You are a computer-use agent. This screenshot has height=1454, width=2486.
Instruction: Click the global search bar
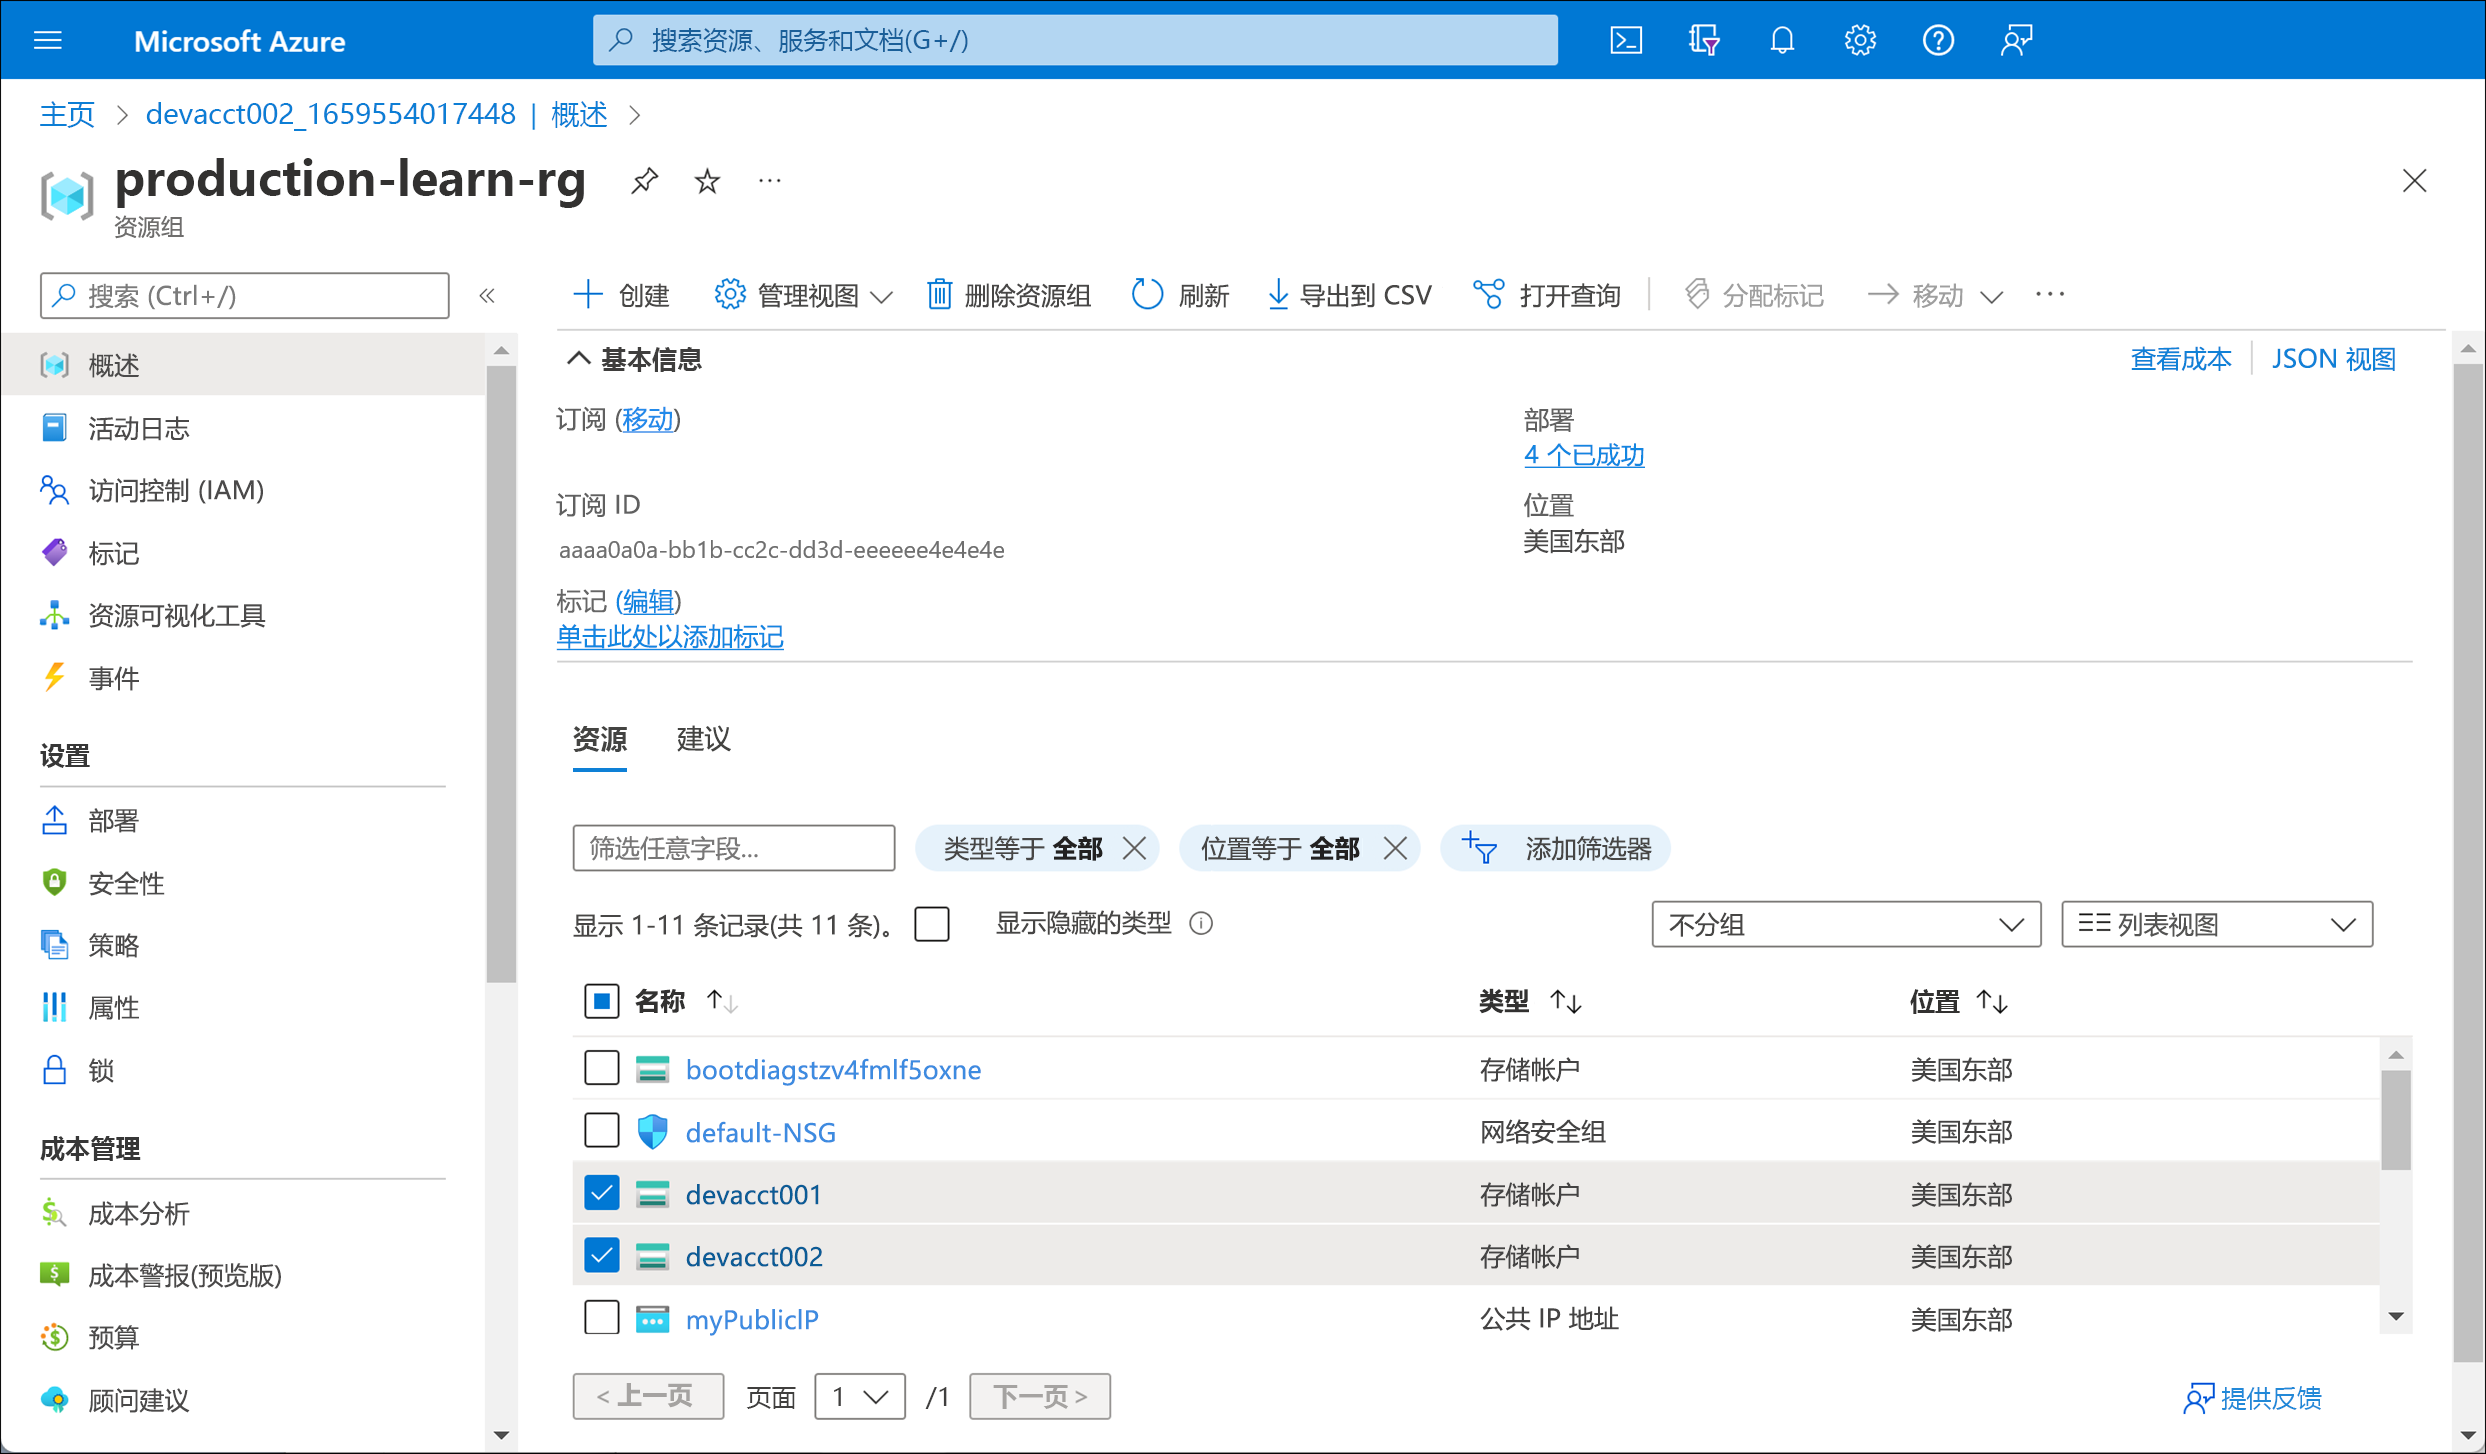point(1075,40)
